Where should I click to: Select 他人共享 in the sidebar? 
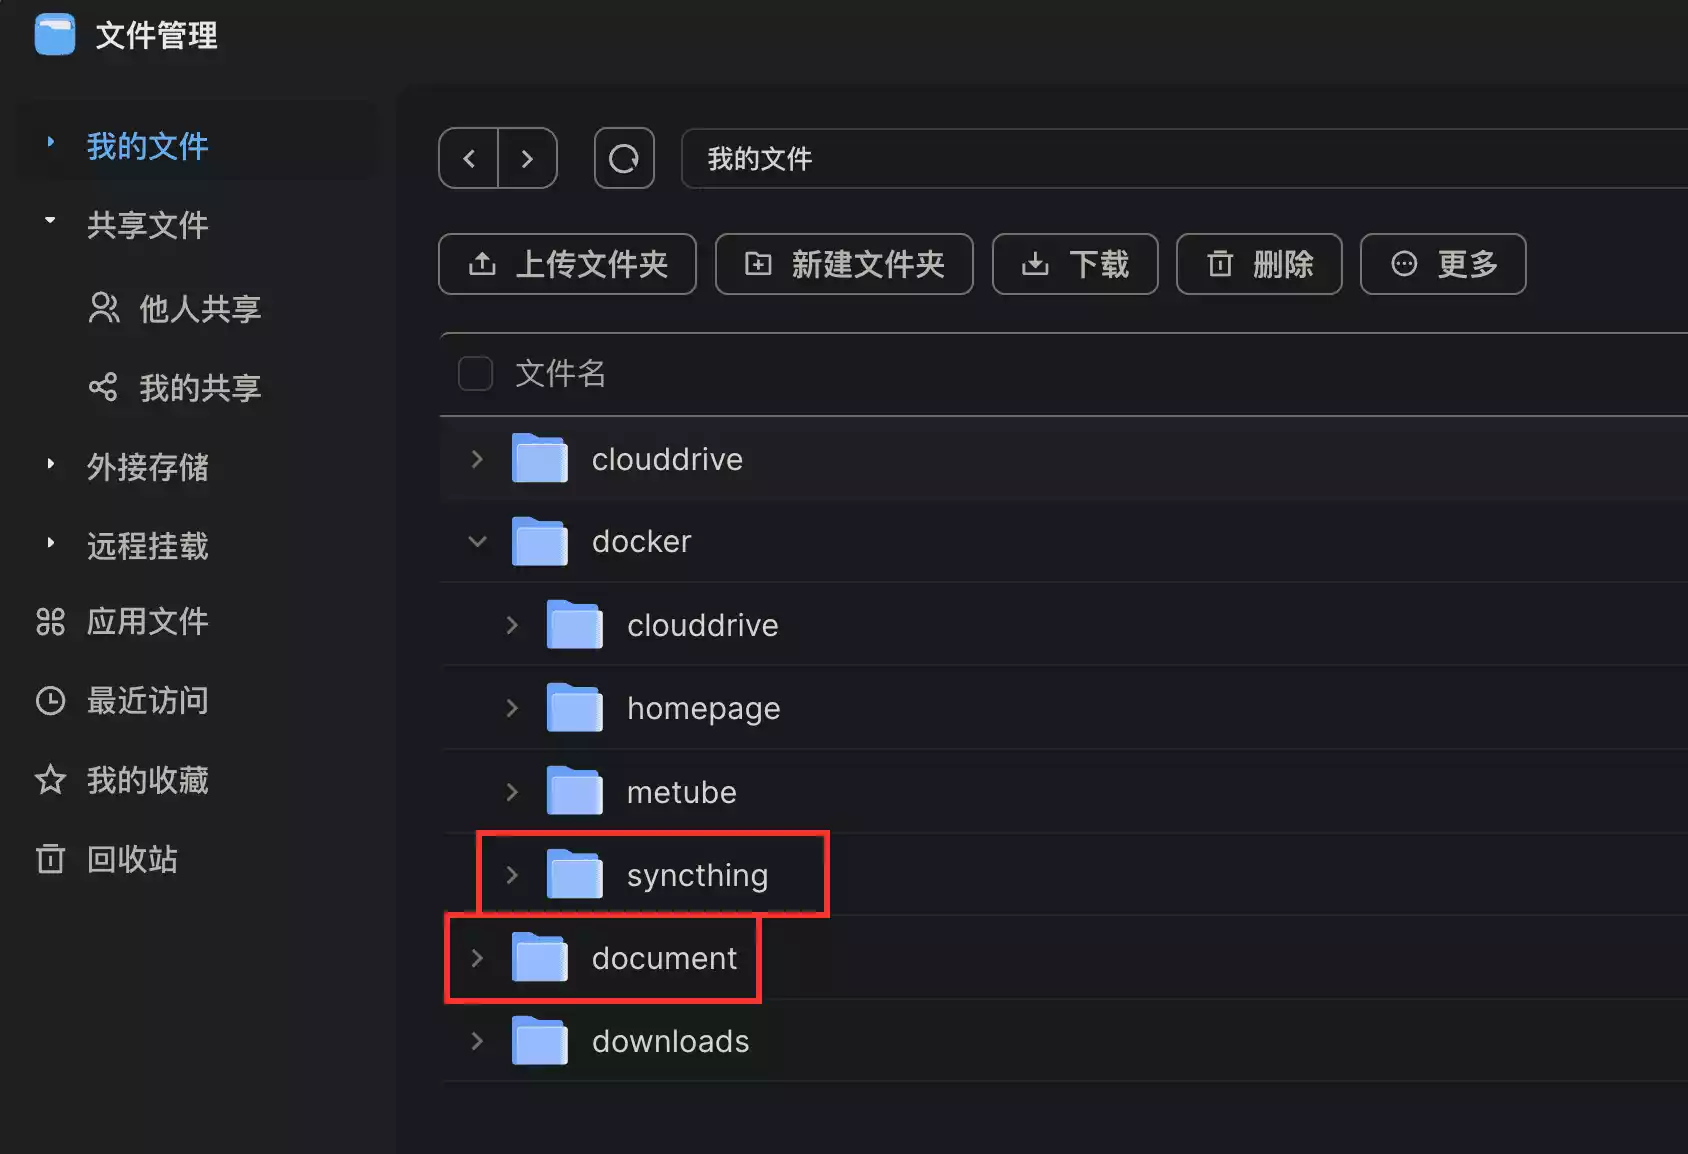tap(199, 308)
